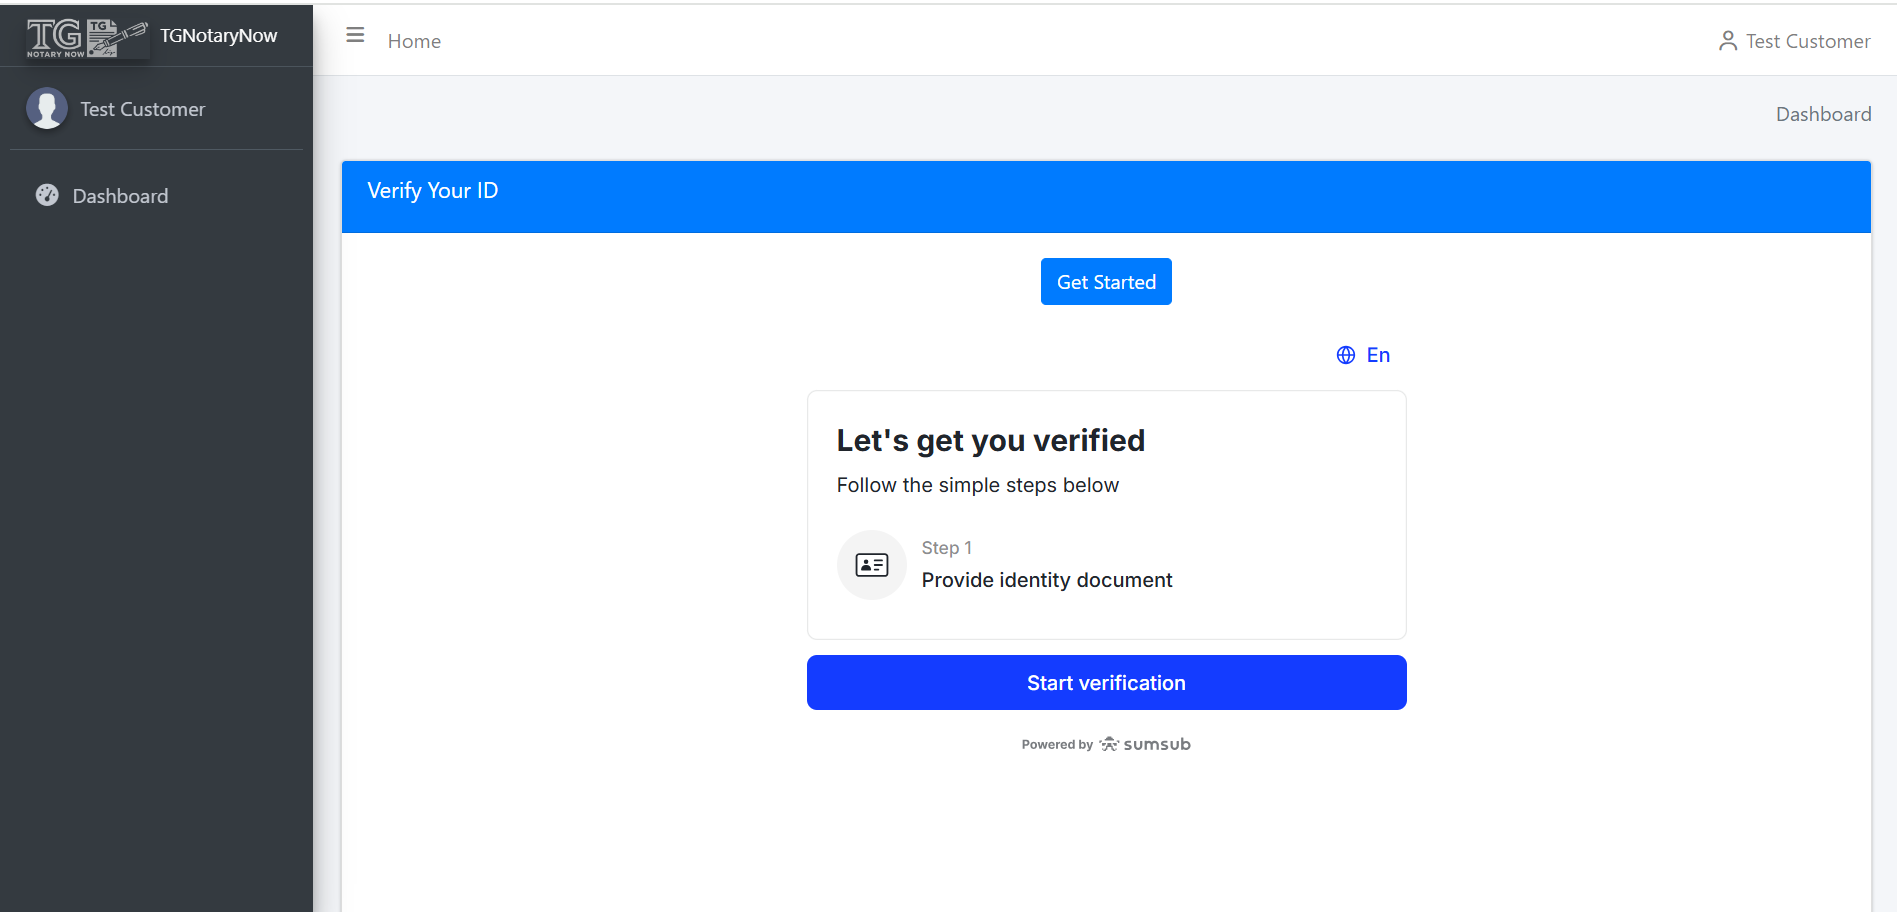Click the Powered by text
Screen dimensions: 1897x912
pyautogui.click(x=1056, y=745)
